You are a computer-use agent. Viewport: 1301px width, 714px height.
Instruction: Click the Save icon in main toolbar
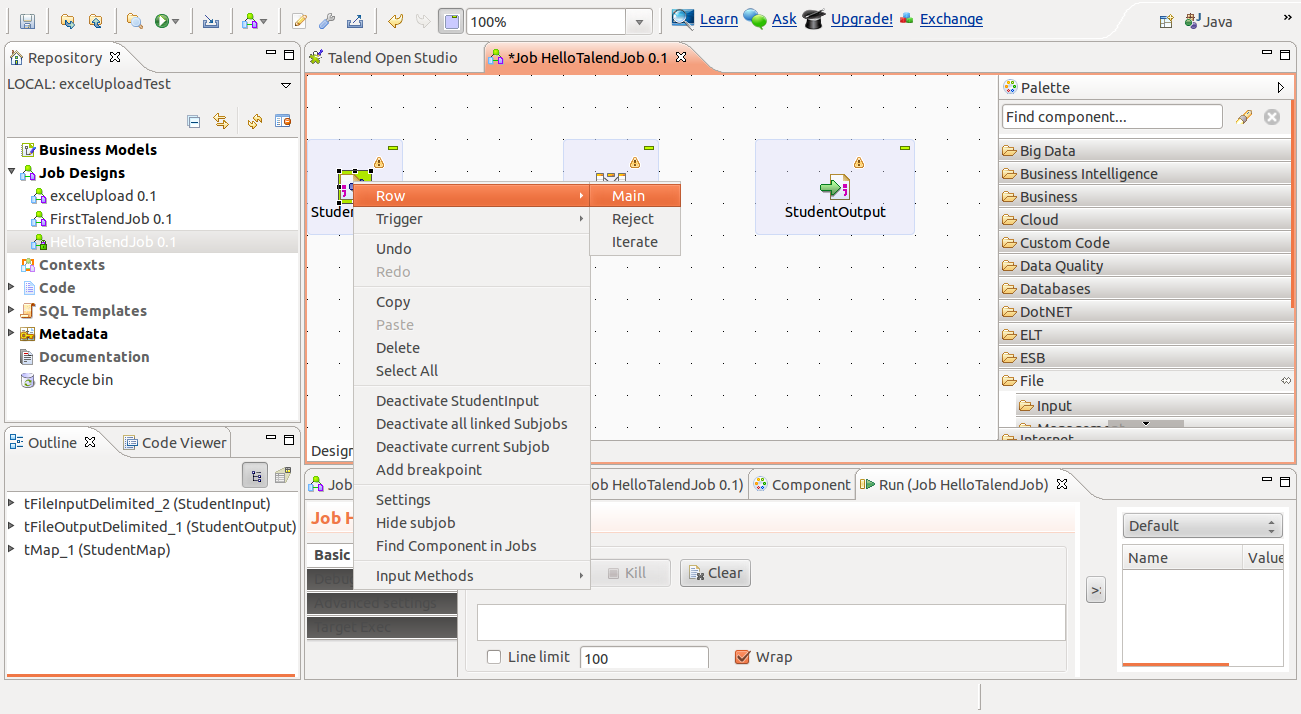click(27, 20)
